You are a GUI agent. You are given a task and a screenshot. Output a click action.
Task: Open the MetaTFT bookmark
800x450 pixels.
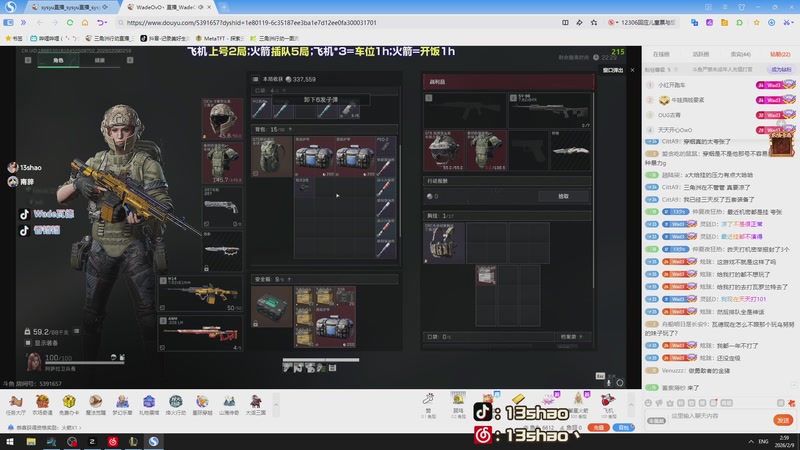[220, 38]
